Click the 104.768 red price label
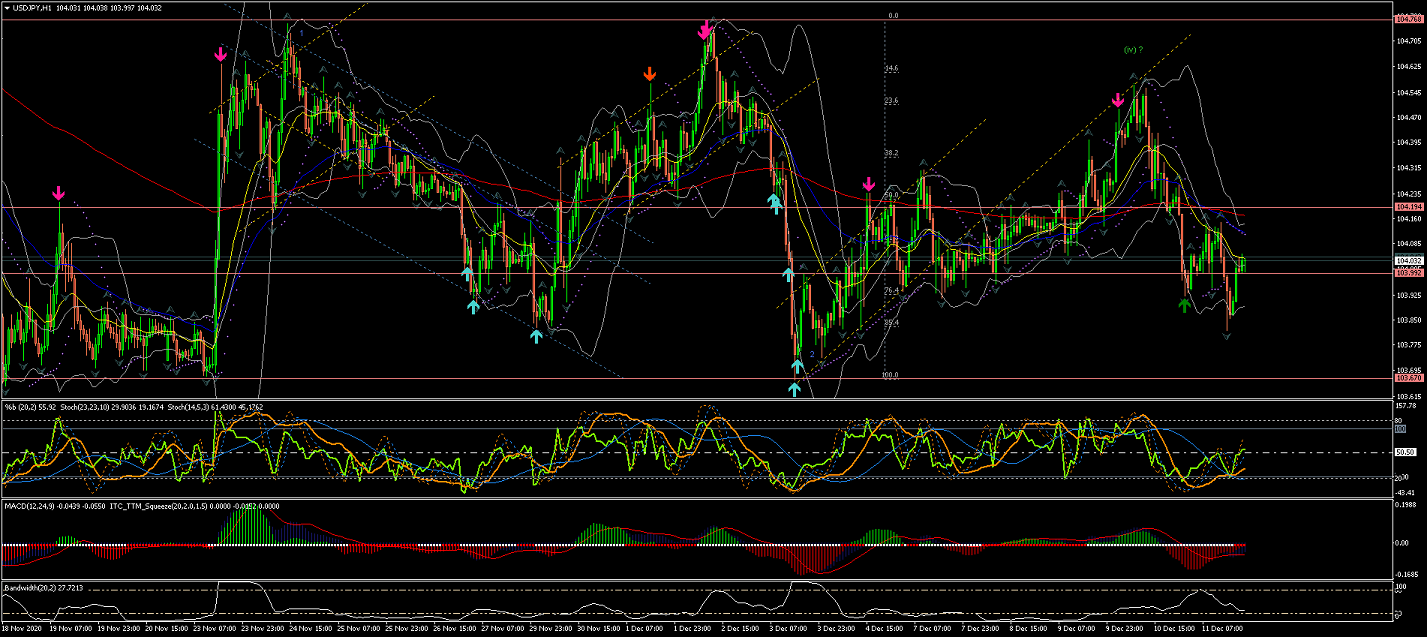Screen dimensions: 1427x637 click(1408, 19)
